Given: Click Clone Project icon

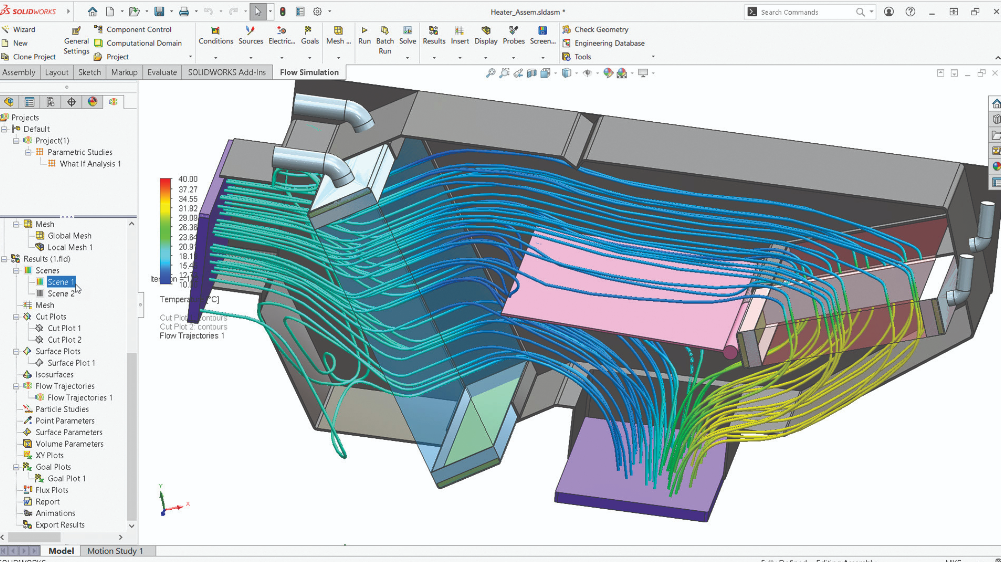Looking at the screenshot, I should coord(5,57).
